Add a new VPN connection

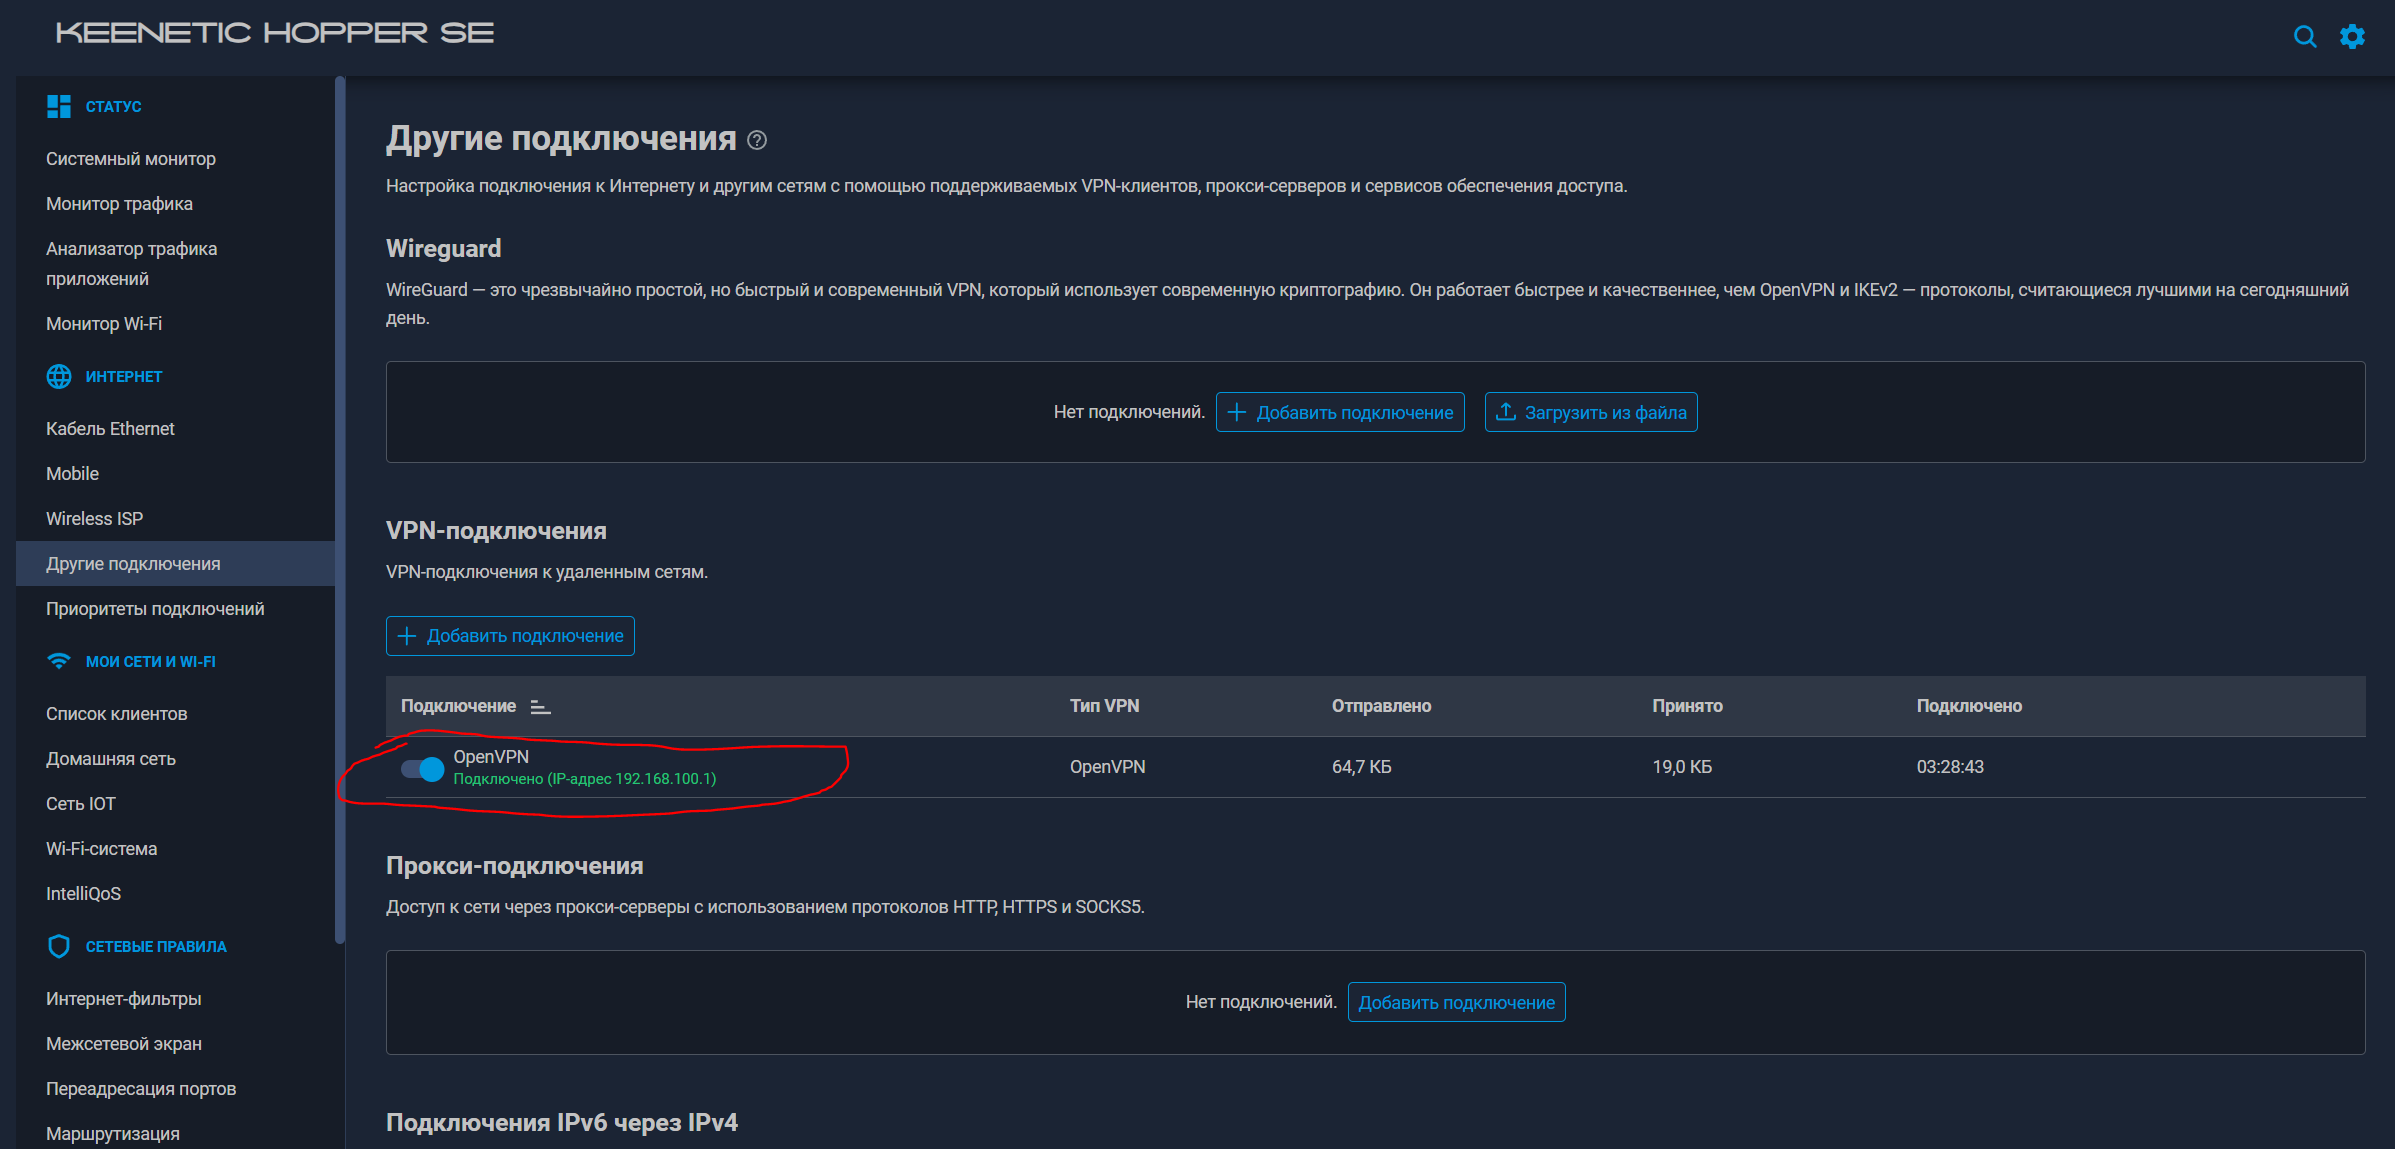[510, 636]
